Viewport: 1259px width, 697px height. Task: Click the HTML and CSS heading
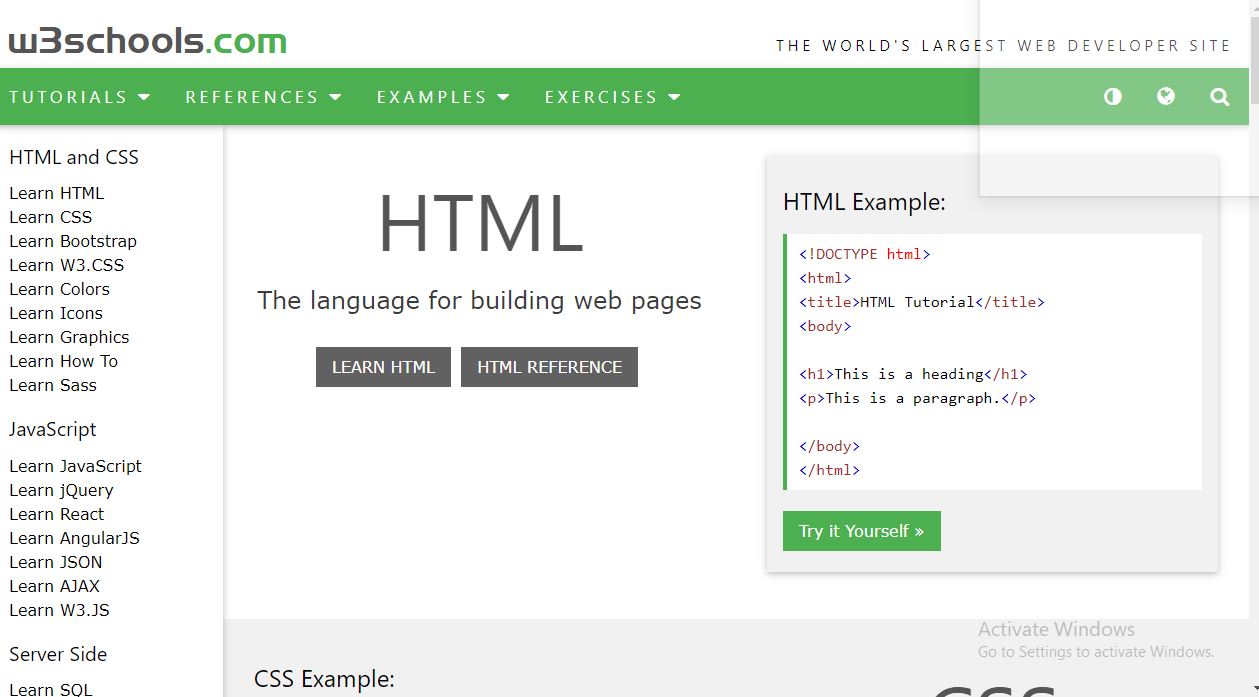(74, 157)
